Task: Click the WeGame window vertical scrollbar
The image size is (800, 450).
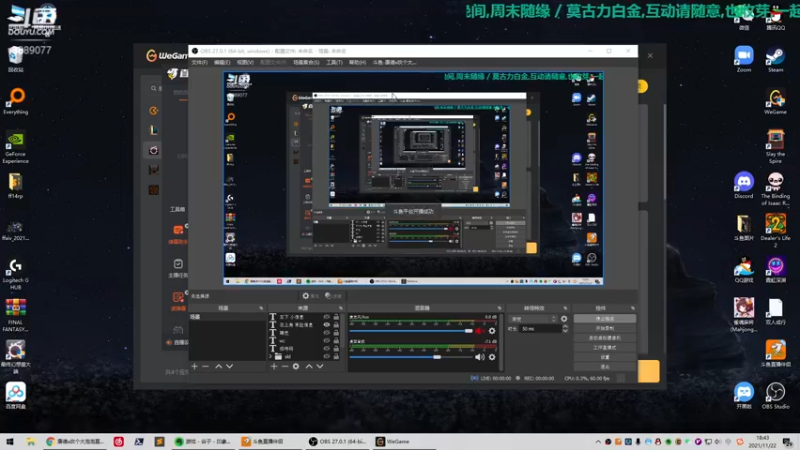Action: [664, 152]
